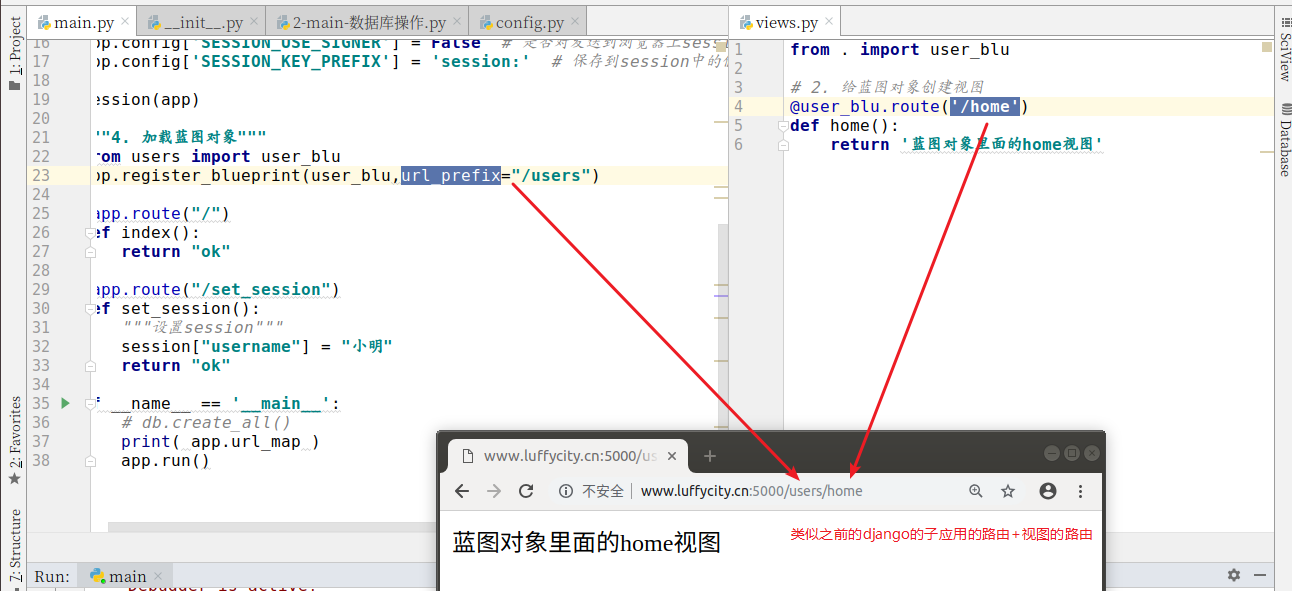Click python icon on Run main tab
Viewport: 1292px width, 591px height.
pyautogui.click(x=98, y=576)
